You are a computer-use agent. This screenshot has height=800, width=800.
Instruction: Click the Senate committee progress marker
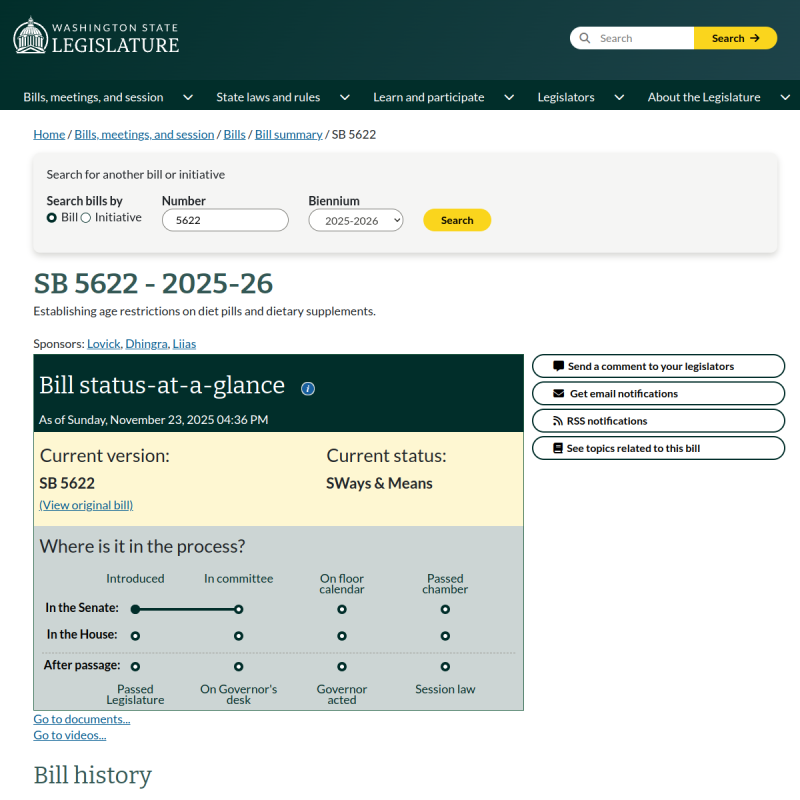[238, 608]
